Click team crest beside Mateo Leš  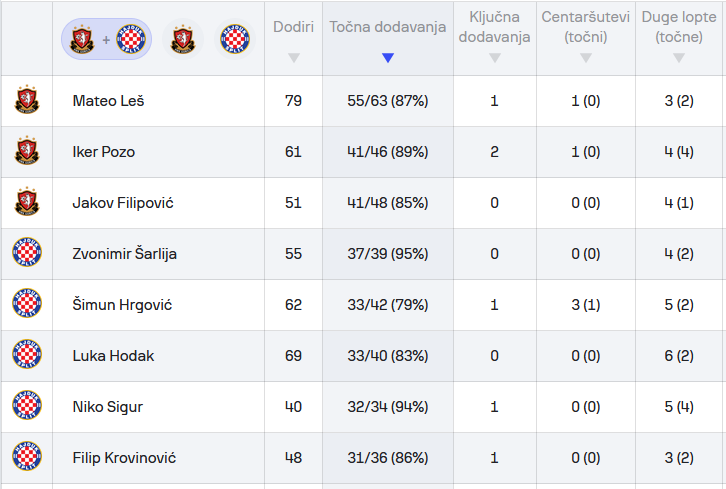(x=27, y=101)
